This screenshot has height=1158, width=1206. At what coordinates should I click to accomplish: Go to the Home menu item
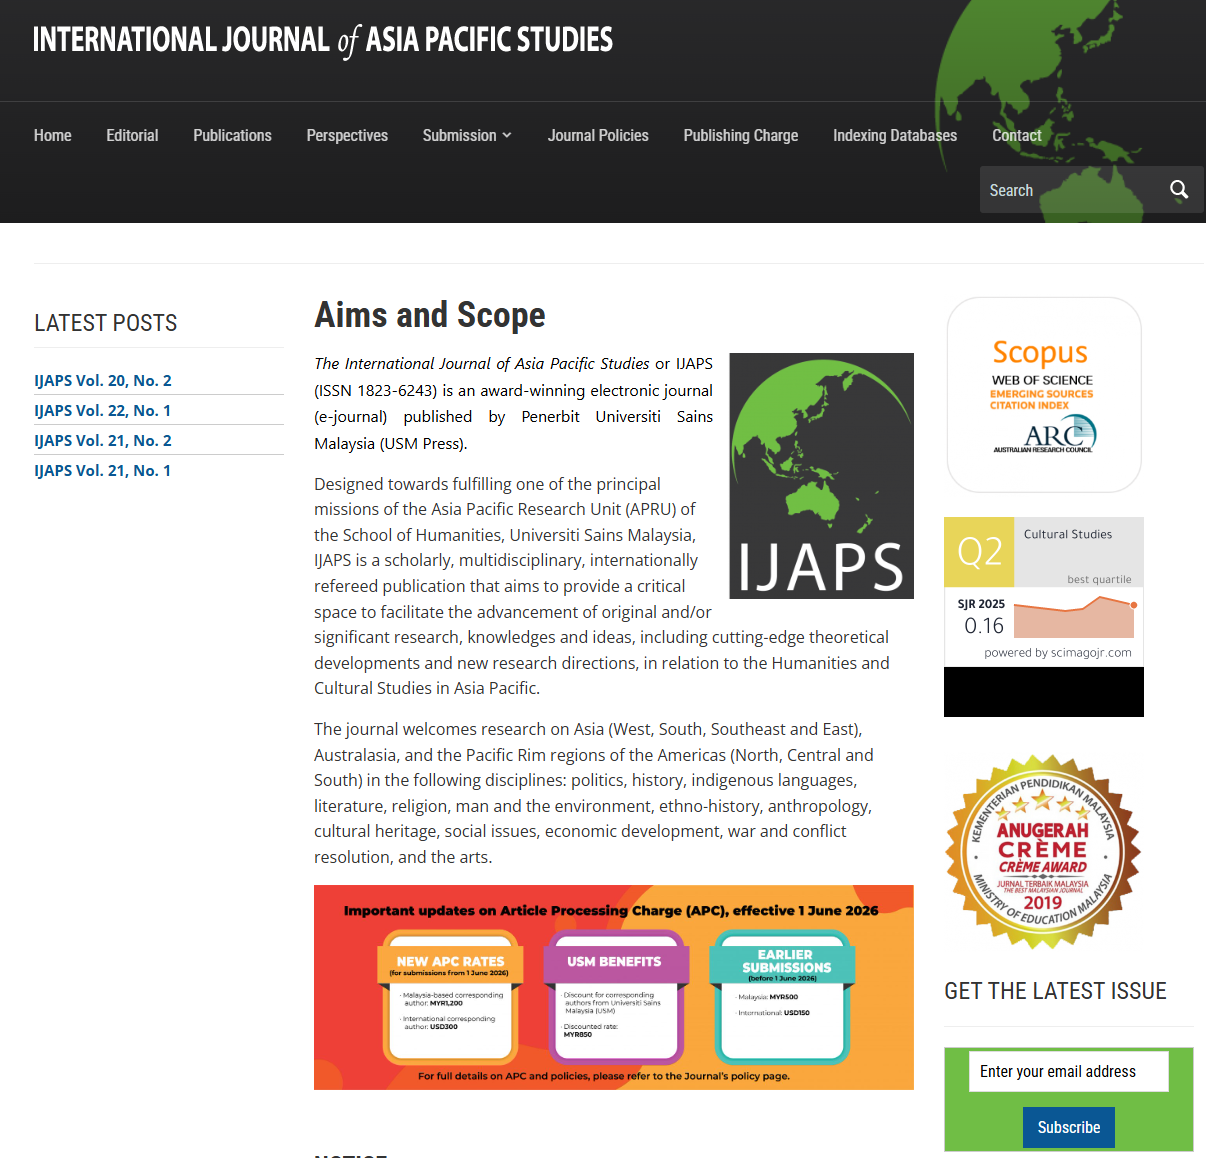(x=53, y=135)
